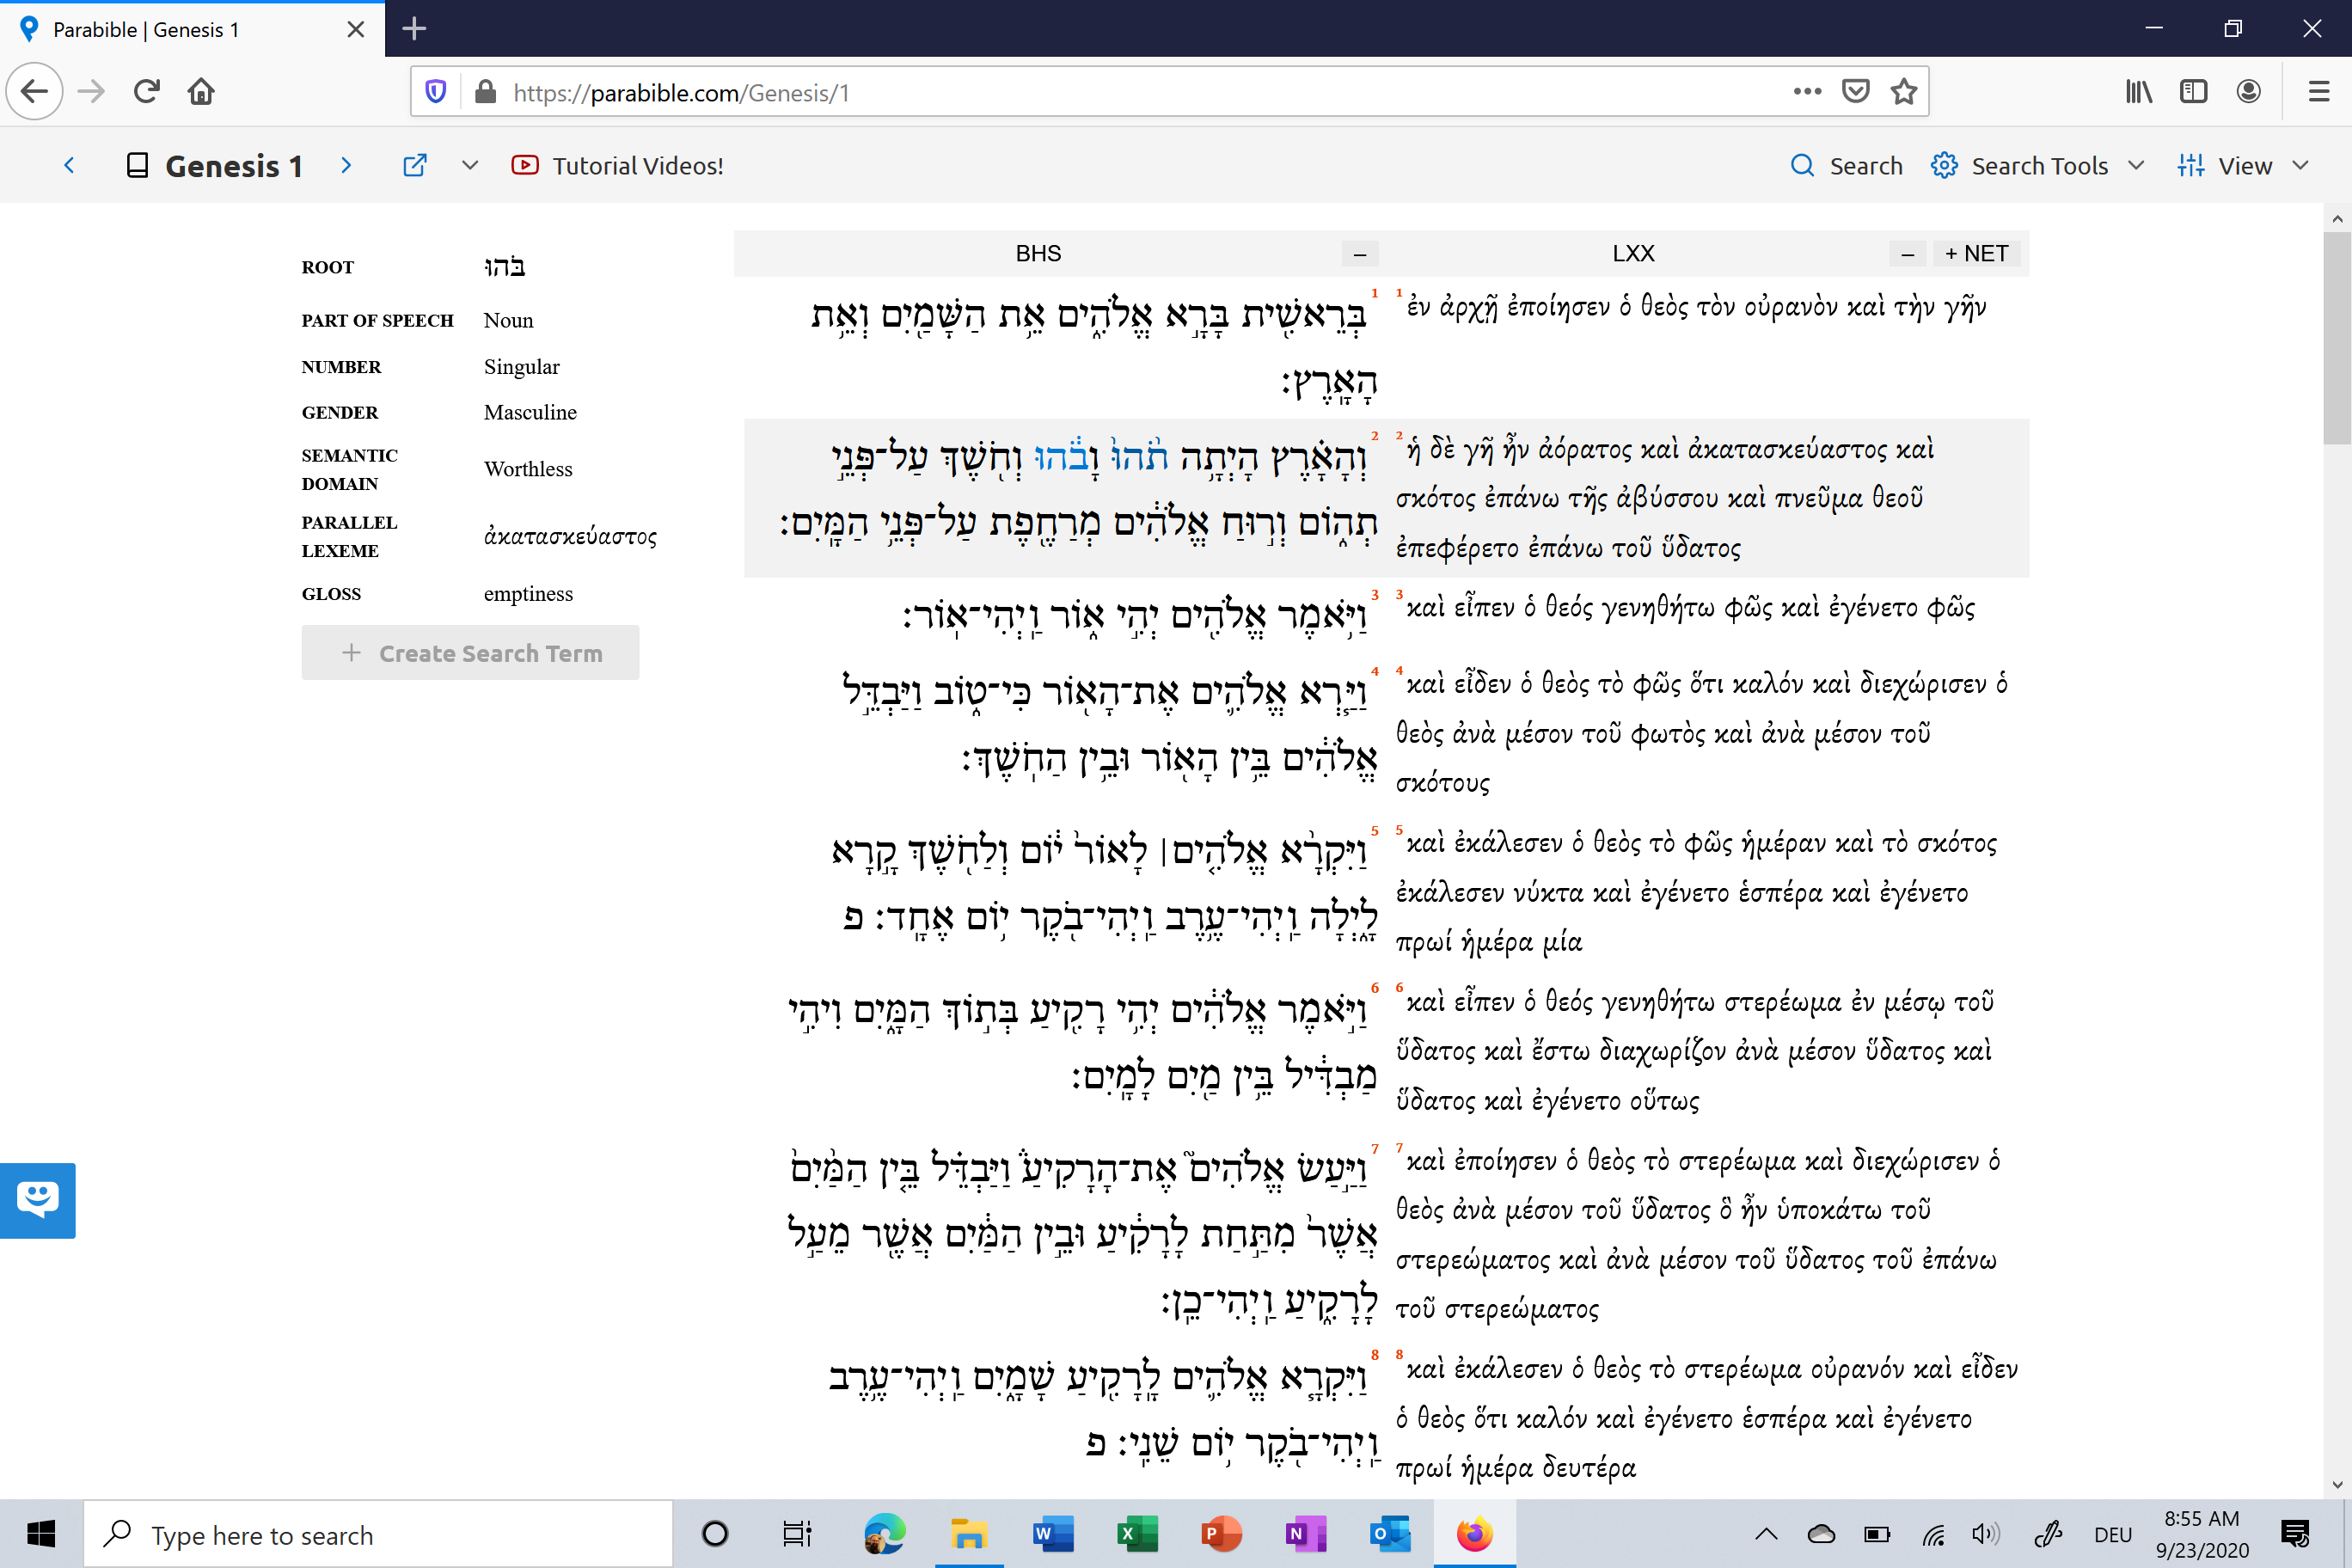
Task: Open page actions three-dot menu
Action: coord(1807,92)
